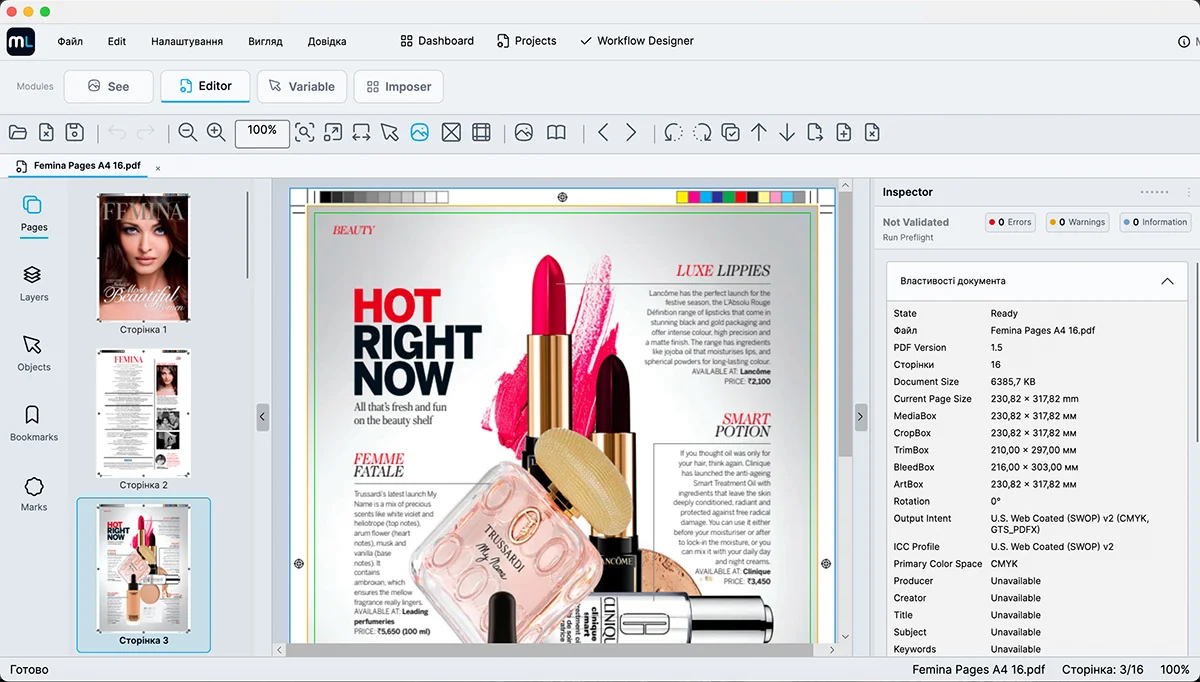Click the zoom percentage field showing 100%
The height and width of the screenshot is (682, 1200).
(x=262, y=133)
